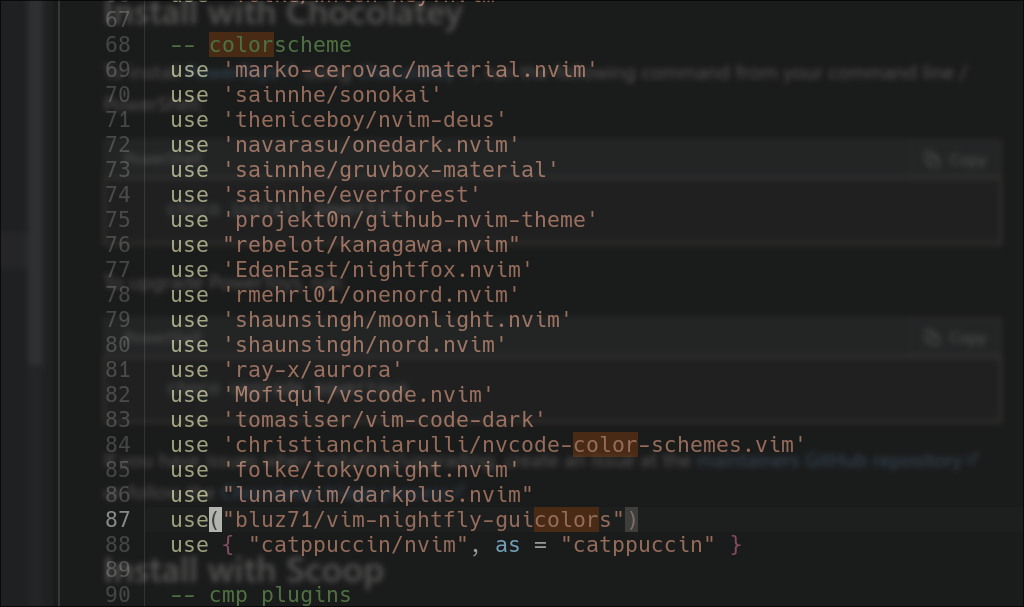Click the 'sainnhe/gruvbox-material' string
This screenshot has width=1024, height=607.
click(391, 170)
